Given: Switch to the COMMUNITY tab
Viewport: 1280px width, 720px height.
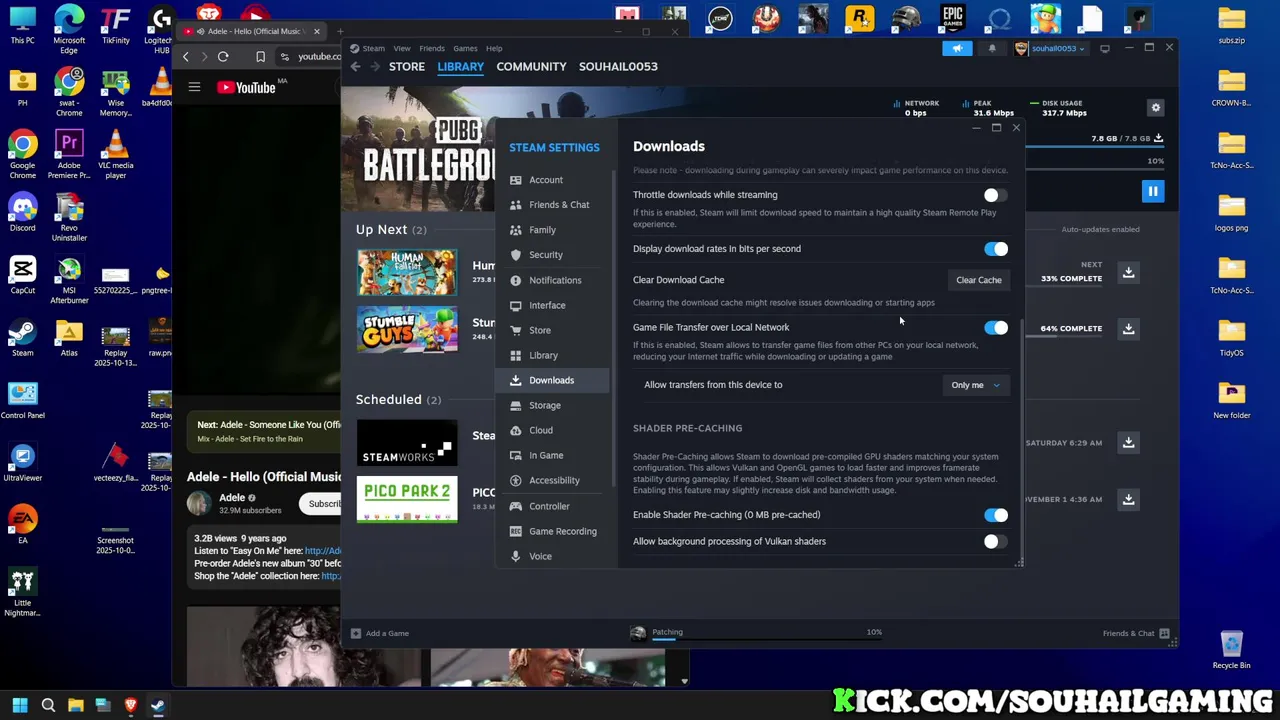Looking at the screenshot, I should tap(531, 66).
